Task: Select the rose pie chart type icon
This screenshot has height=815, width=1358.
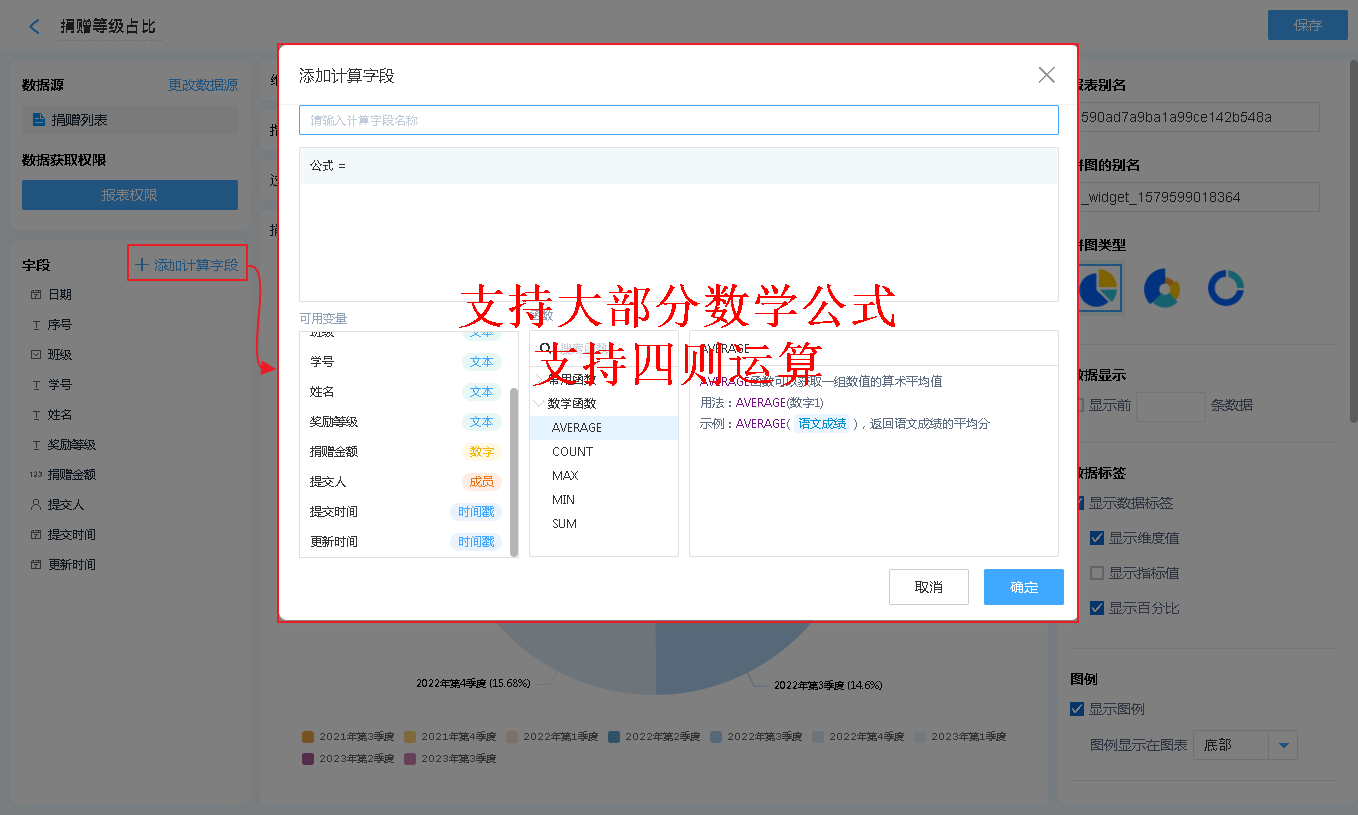Action: (x=1162, y=288)
